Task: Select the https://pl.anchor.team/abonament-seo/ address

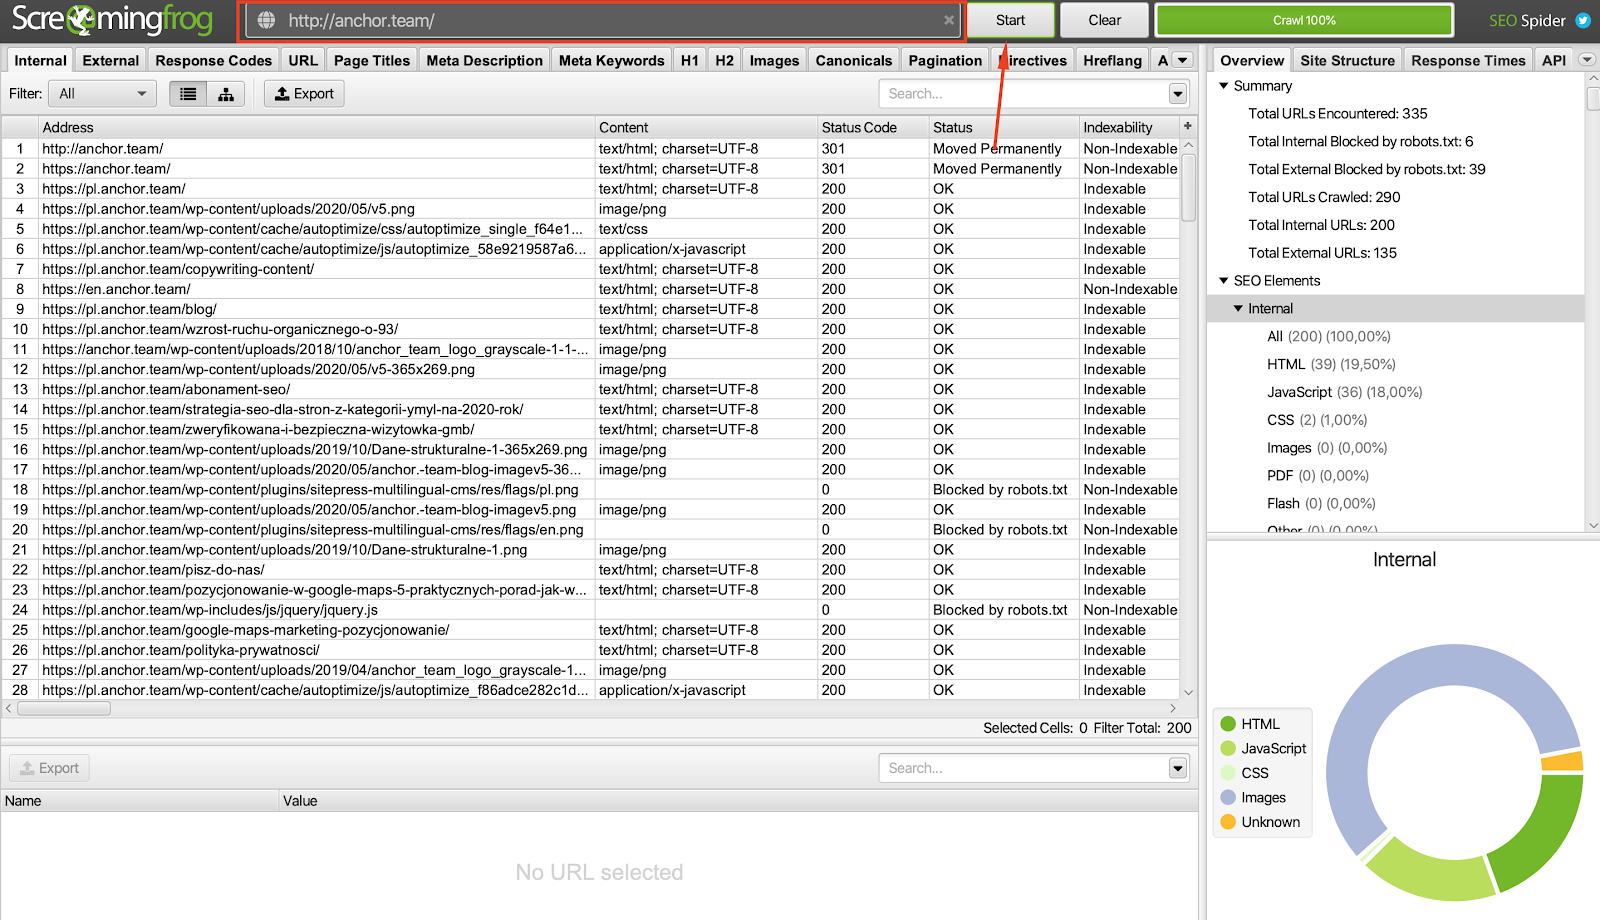Action: point(166,389)
